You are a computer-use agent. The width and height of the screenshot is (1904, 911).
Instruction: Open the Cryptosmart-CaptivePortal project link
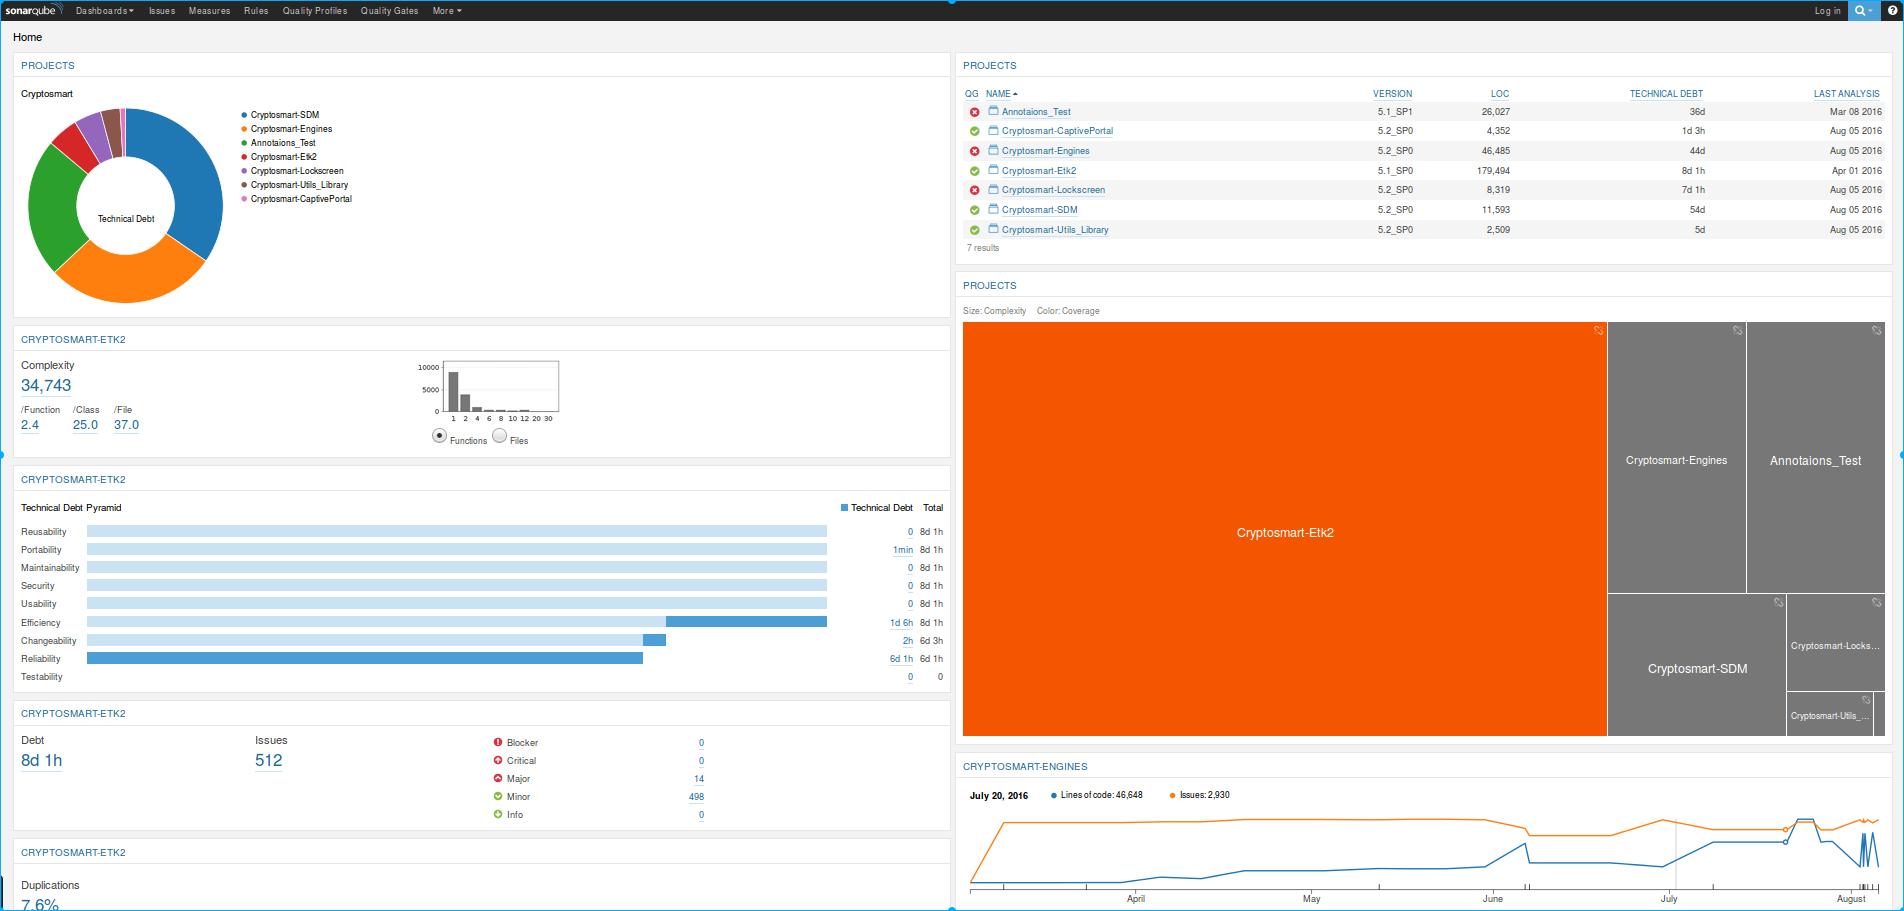1057,131
